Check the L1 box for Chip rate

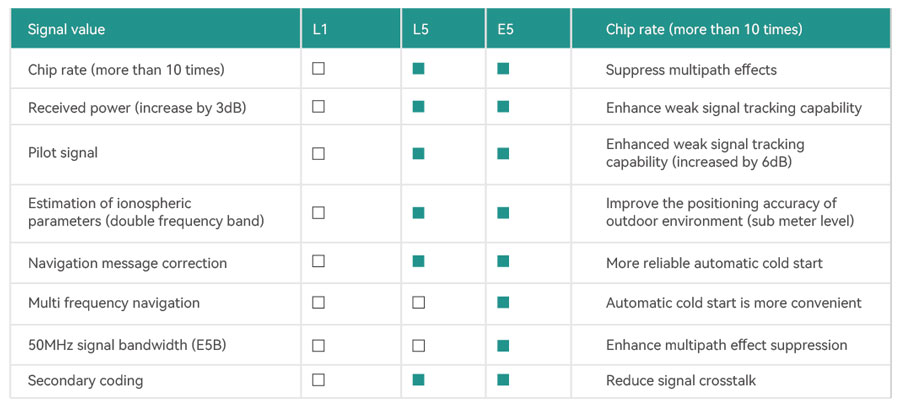(318, 69)
